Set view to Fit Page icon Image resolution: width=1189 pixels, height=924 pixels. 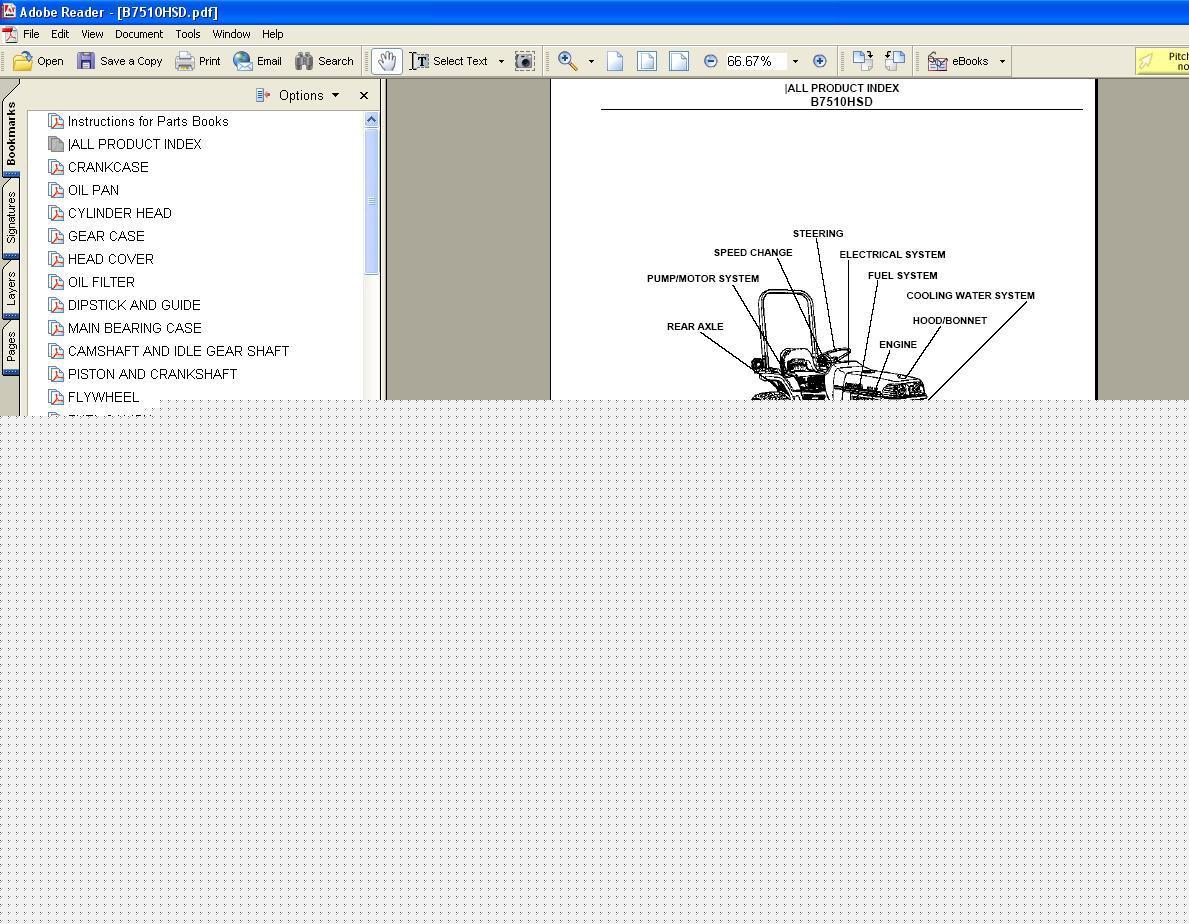[x=647, y=61]
